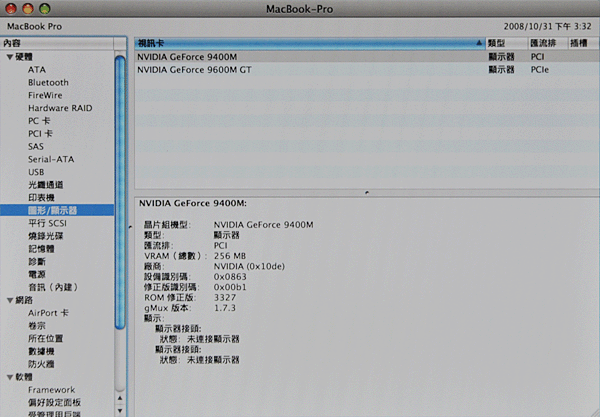Click the gMux version 1.7.3 value
Image resolution: width=600 pixels, height=417 pixels.
tap(225, 308)
